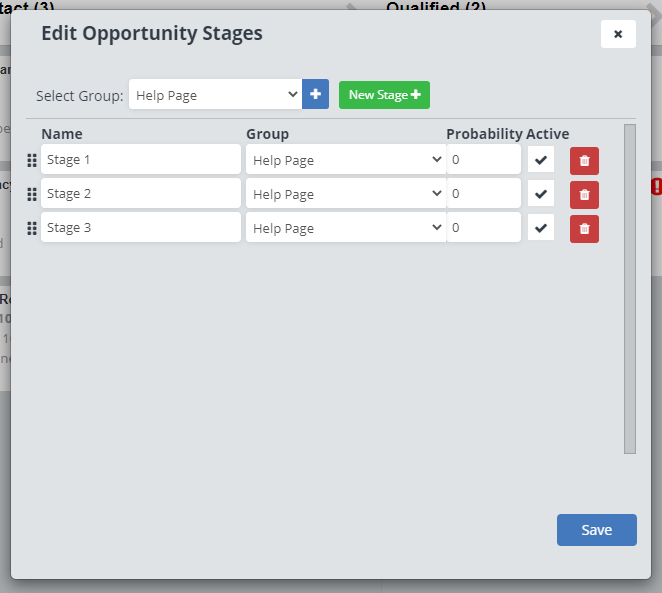Toggle Active checkbox for Stage 3
This screenshot has width=662, height=593.
click(x=541, y=228)
